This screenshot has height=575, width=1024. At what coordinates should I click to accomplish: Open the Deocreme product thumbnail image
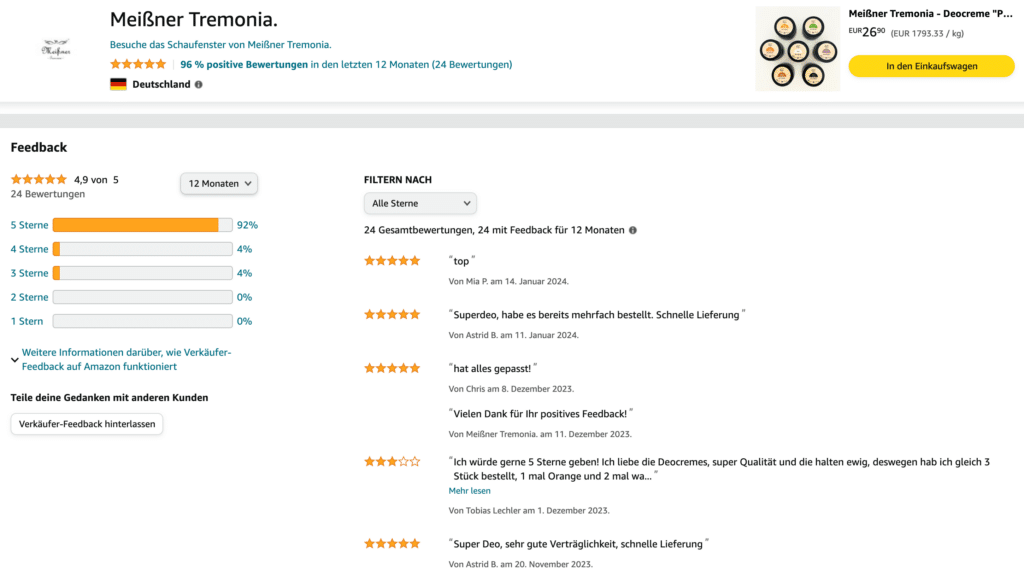pos(797,49)
